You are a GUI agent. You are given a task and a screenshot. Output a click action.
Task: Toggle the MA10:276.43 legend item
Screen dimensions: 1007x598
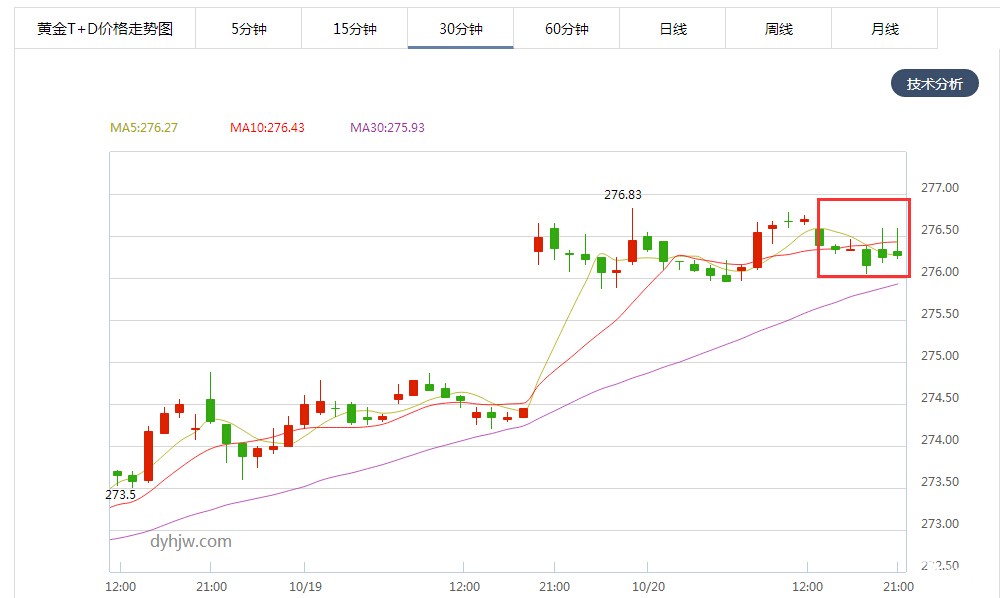click(267, 128)
